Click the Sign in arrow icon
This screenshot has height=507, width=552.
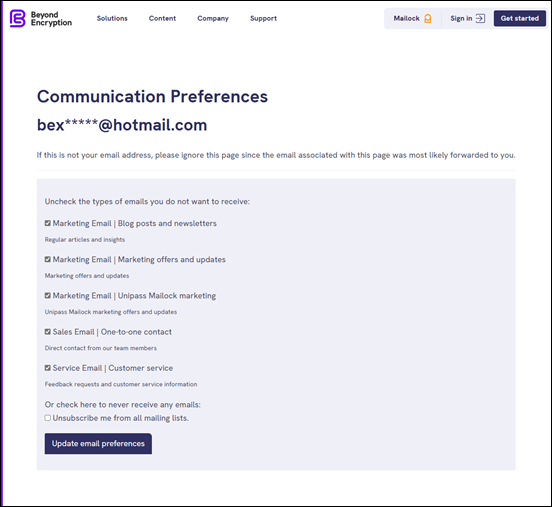pos(480,18)
